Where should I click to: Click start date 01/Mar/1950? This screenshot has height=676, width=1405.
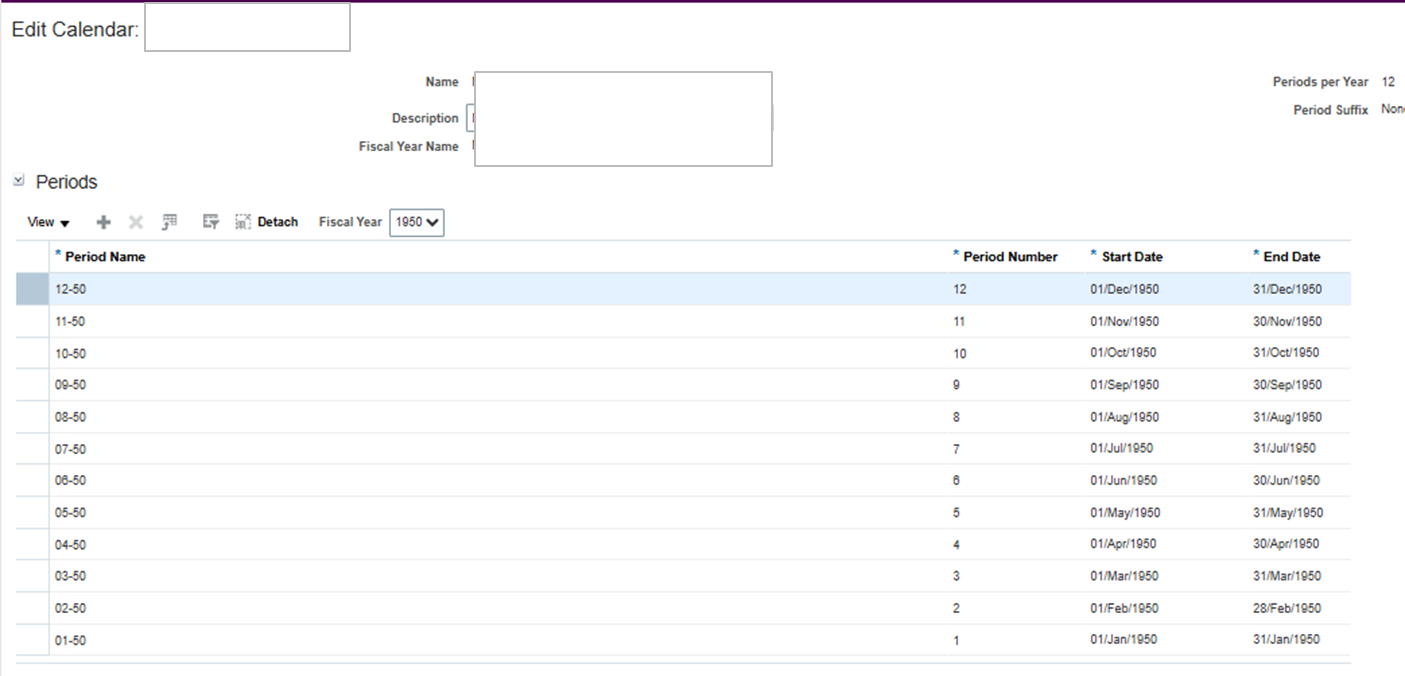pos(1124,576)
